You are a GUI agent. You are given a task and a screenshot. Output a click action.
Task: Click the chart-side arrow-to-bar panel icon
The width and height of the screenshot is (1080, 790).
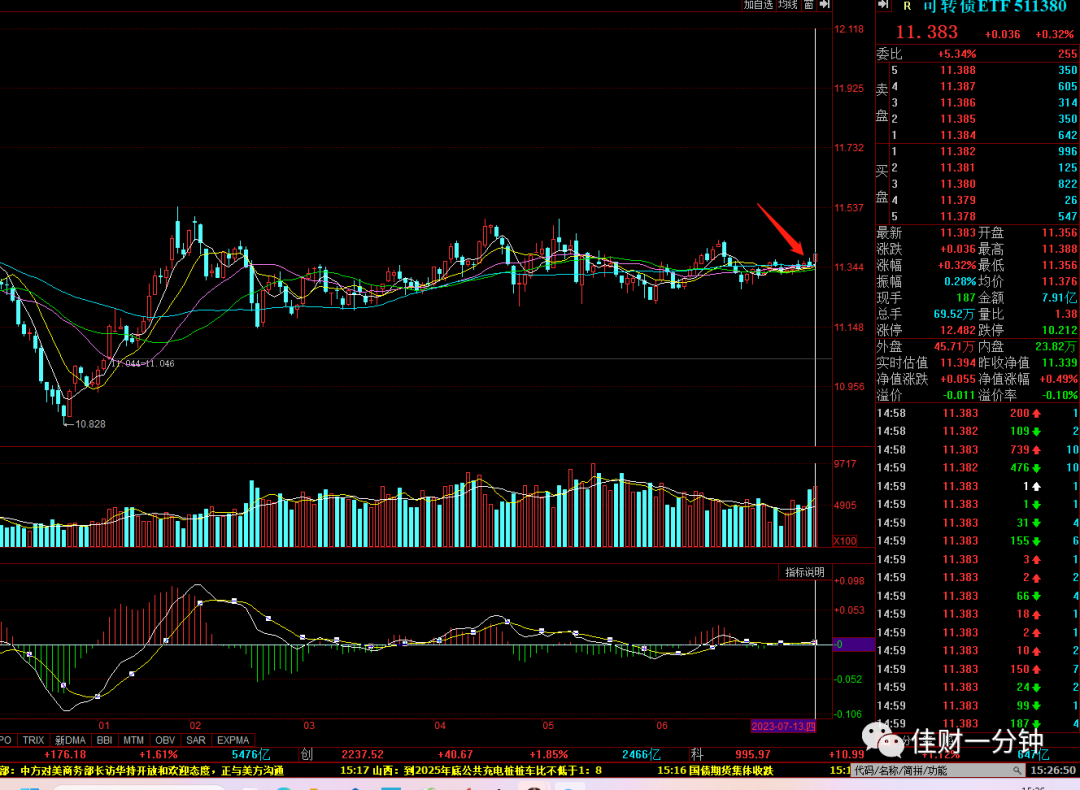tap(824, 5)
